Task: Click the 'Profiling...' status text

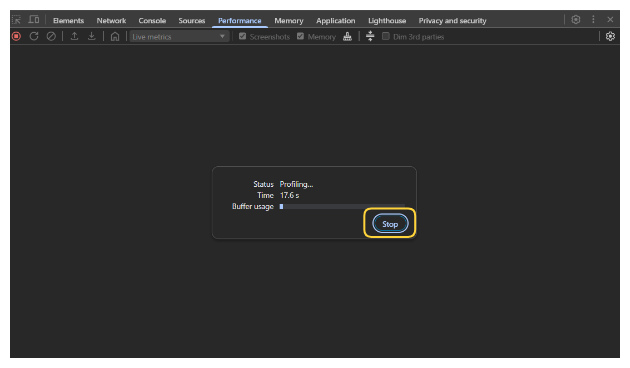Action: [297, 184]
